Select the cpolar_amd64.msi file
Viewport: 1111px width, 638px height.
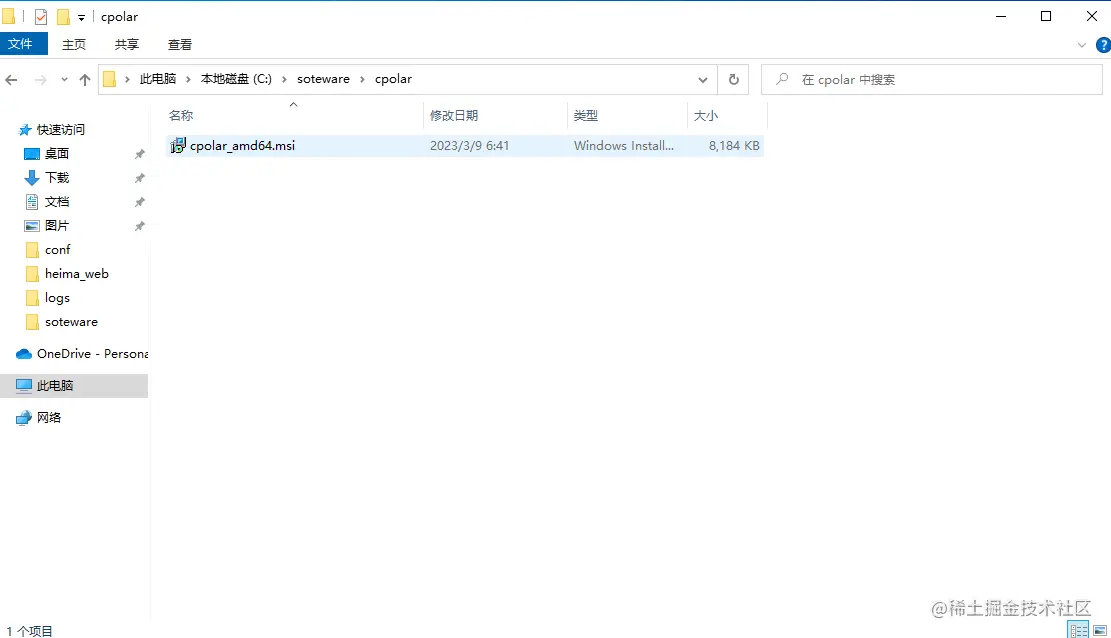click(x=465, y=145)
